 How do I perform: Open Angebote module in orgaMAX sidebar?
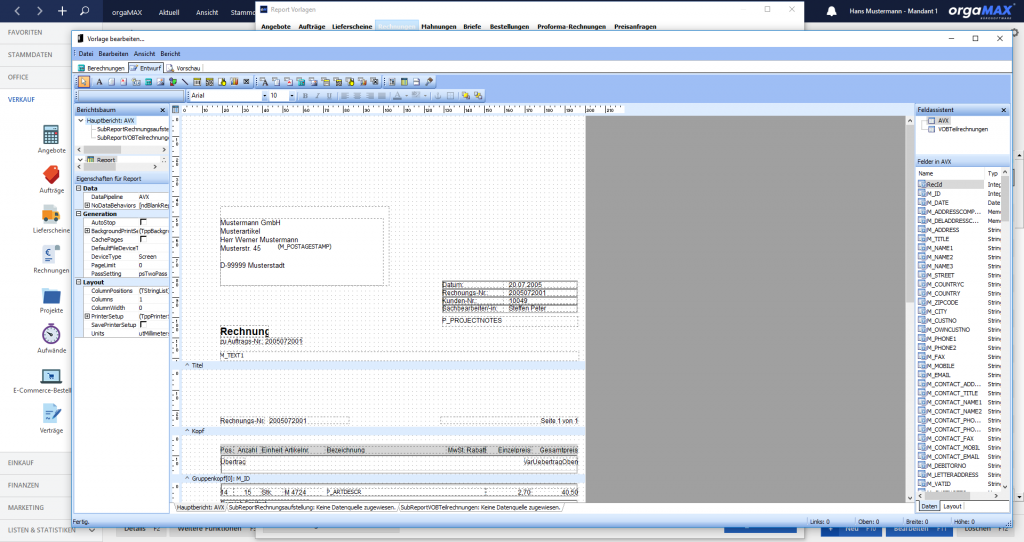pyautogui.click(x=51, y=139)
